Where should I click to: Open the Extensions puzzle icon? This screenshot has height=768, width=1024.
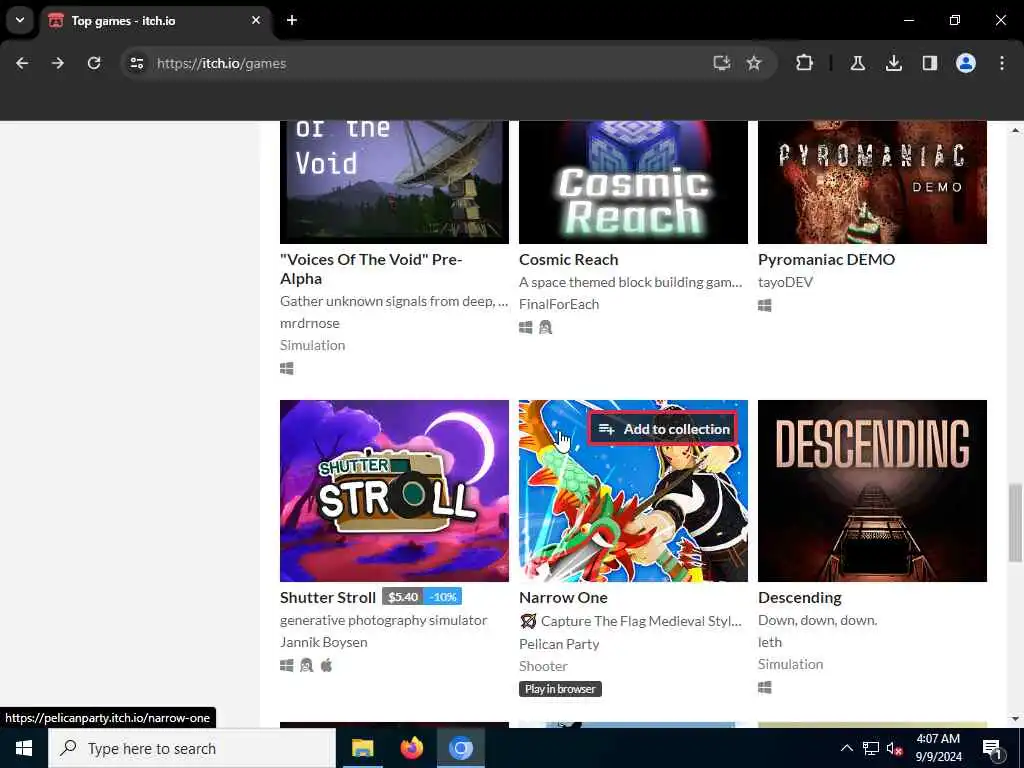coord(805,63)
